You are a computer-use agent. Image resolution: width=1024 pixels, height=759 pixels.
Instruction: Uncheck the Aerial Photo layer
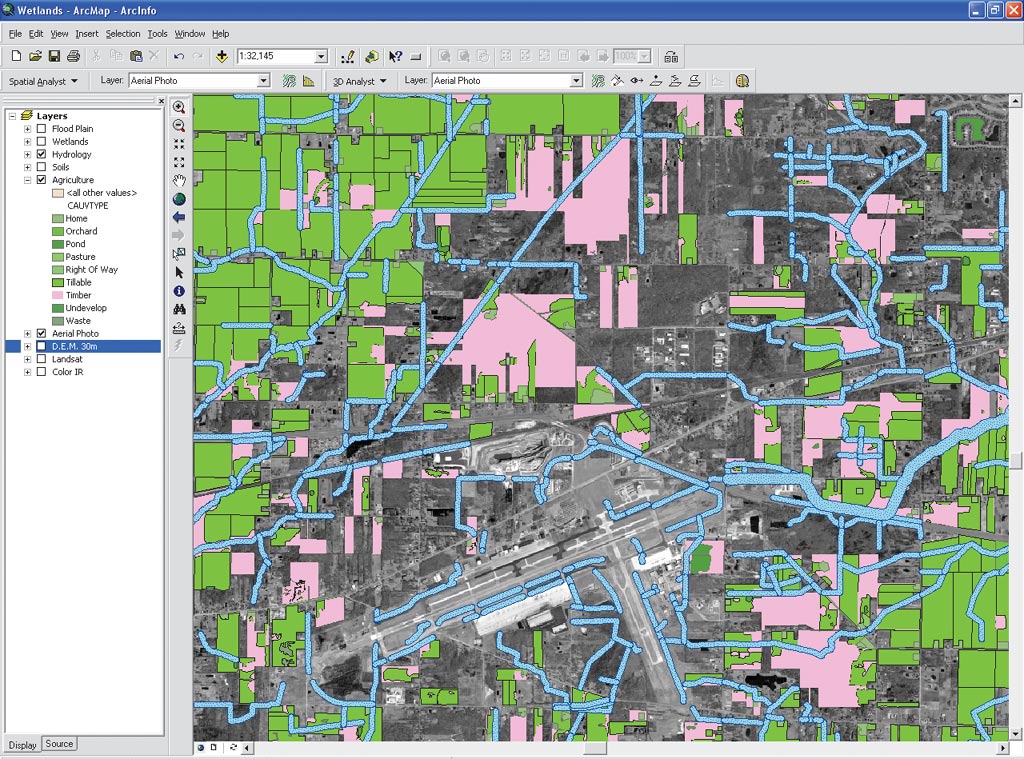[42, 333]
